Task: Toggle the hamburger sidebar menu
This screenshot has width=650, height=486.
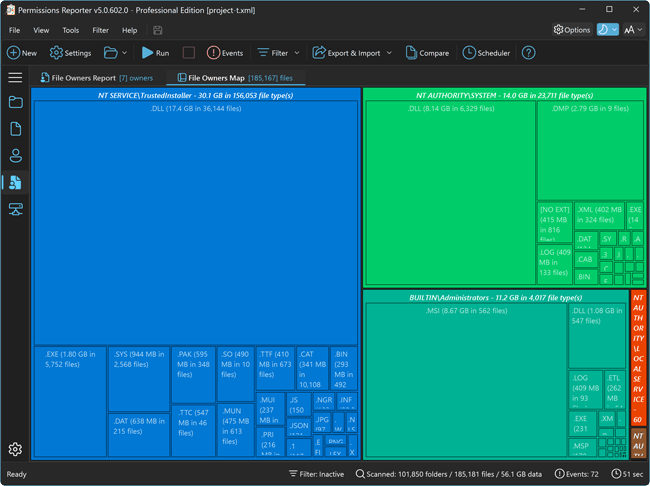Action: click(15, 77)
